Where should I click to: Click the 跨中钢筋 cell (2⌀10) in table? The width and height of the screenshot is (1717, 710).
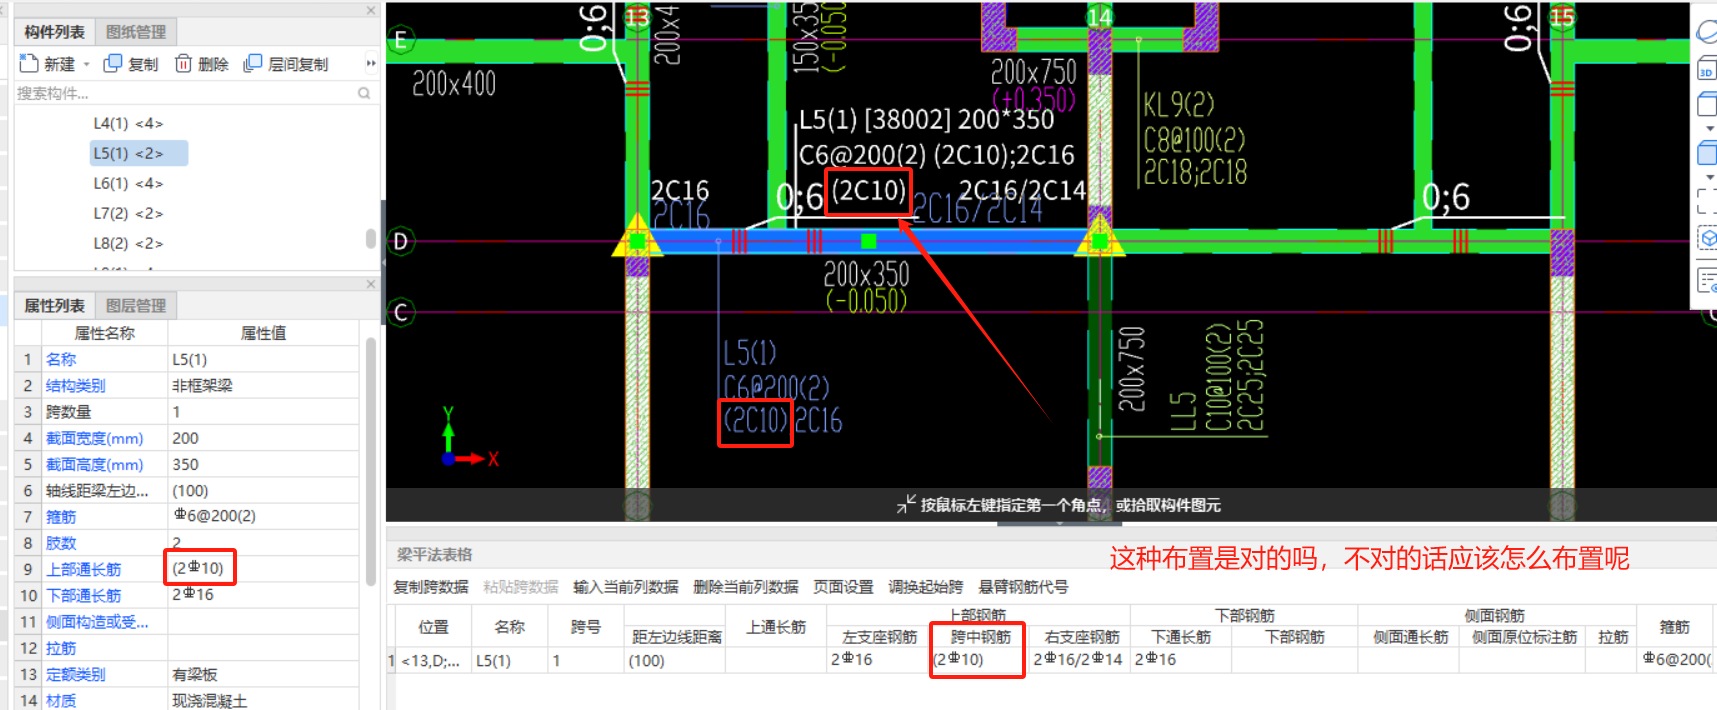(978, 660)
